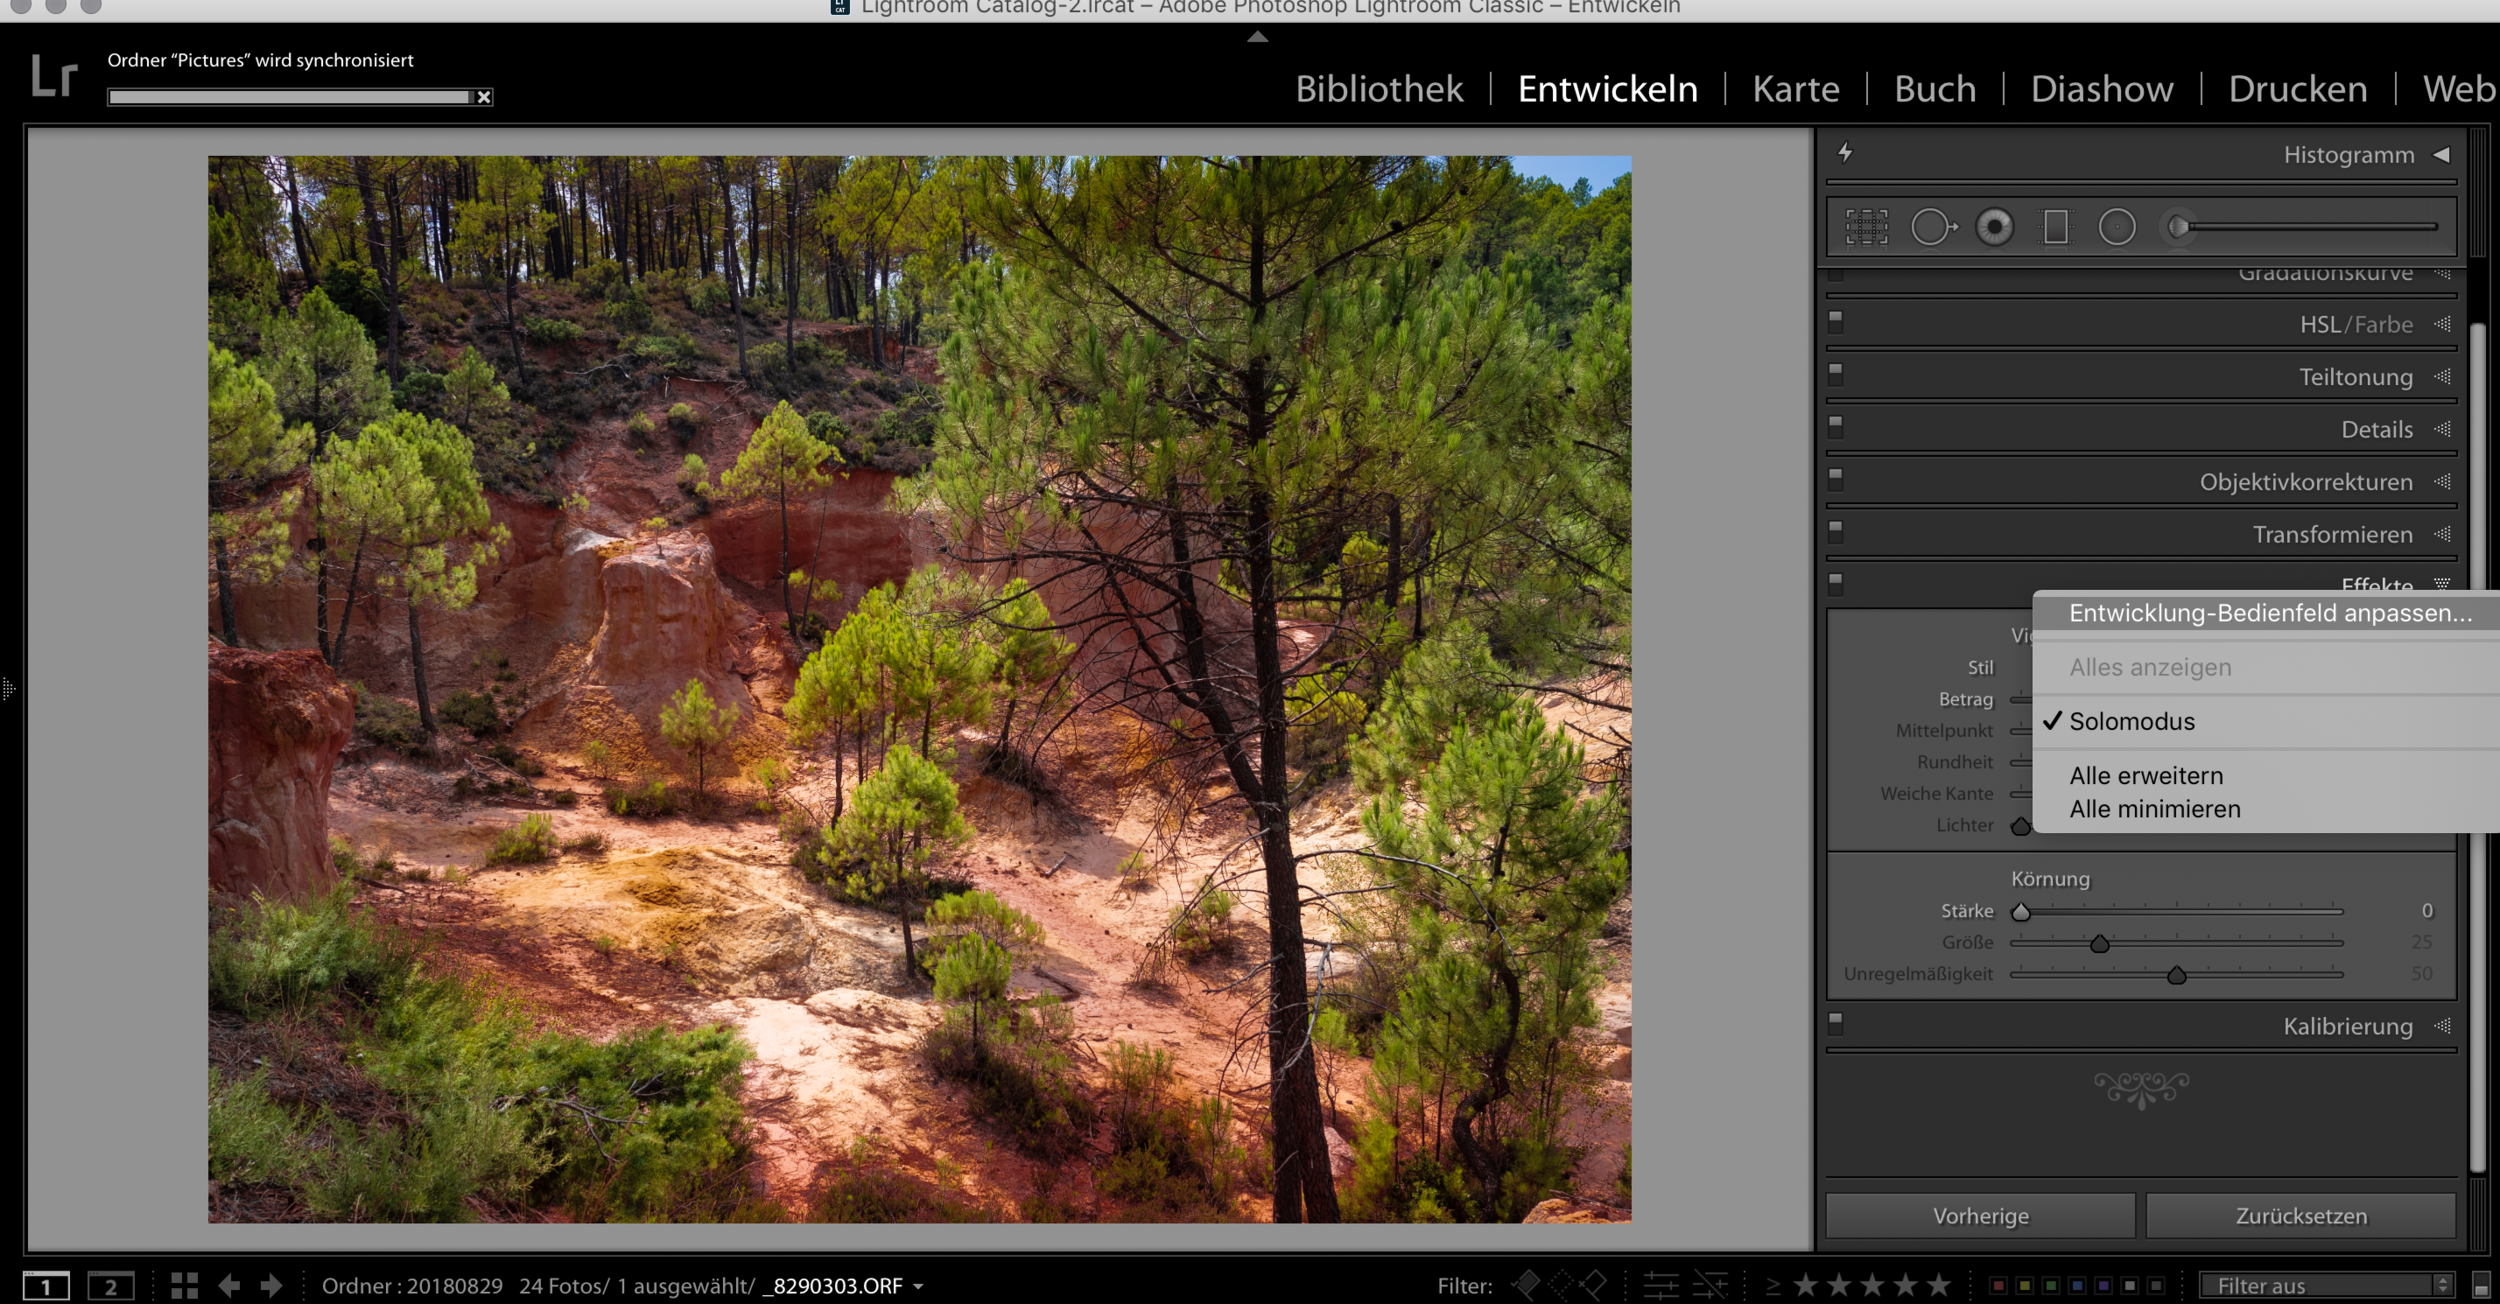Toggle the Effekte panel switch
The height and width of the screenshot is (1304, 2500).
click(x=1835, y=583)
